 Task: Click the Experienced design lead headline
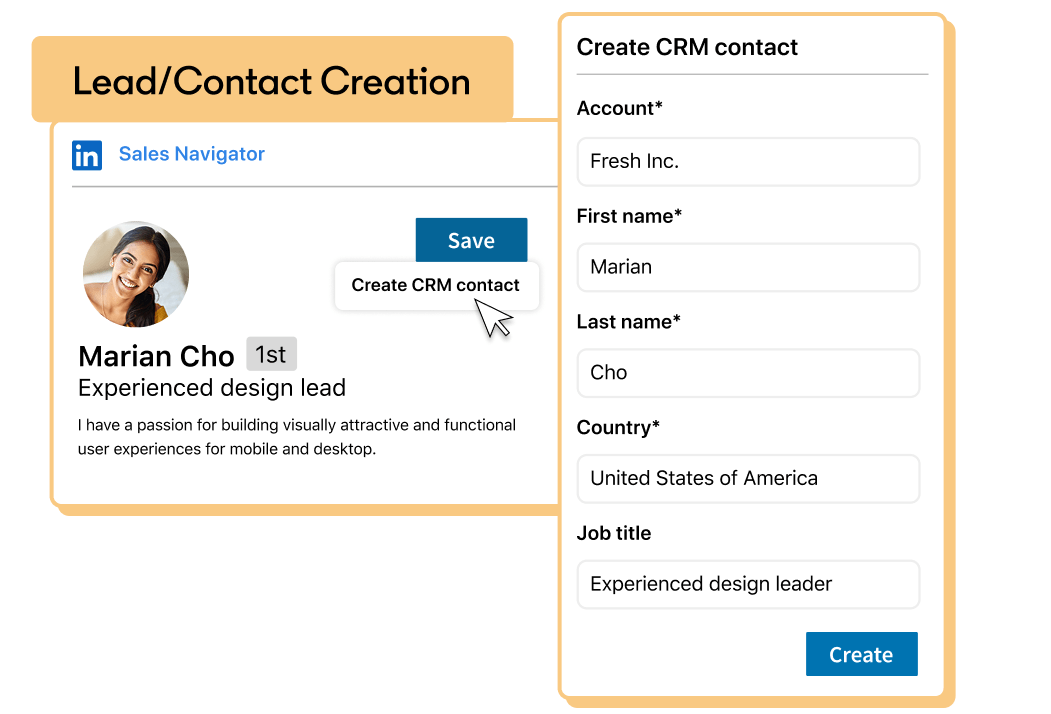point(211,388)
